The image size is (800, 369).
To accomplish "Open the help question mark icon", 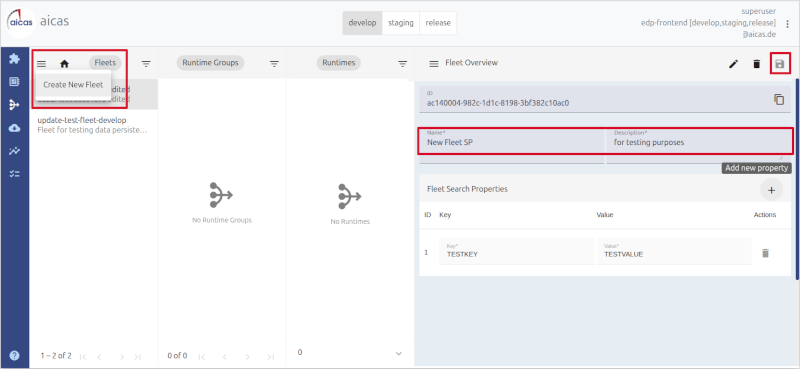I will pyautogui.click(x=15, y=355).
